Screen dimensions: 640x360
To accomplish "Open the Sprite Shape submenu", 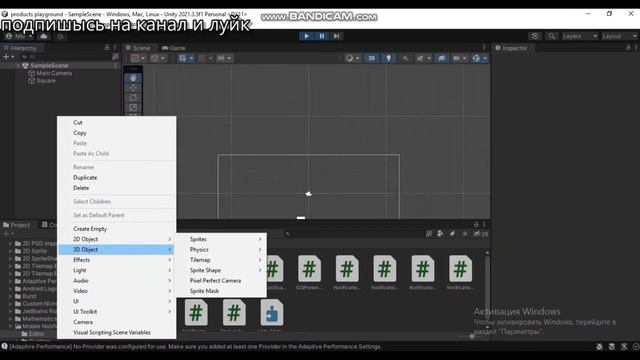I will click(221, 270).
